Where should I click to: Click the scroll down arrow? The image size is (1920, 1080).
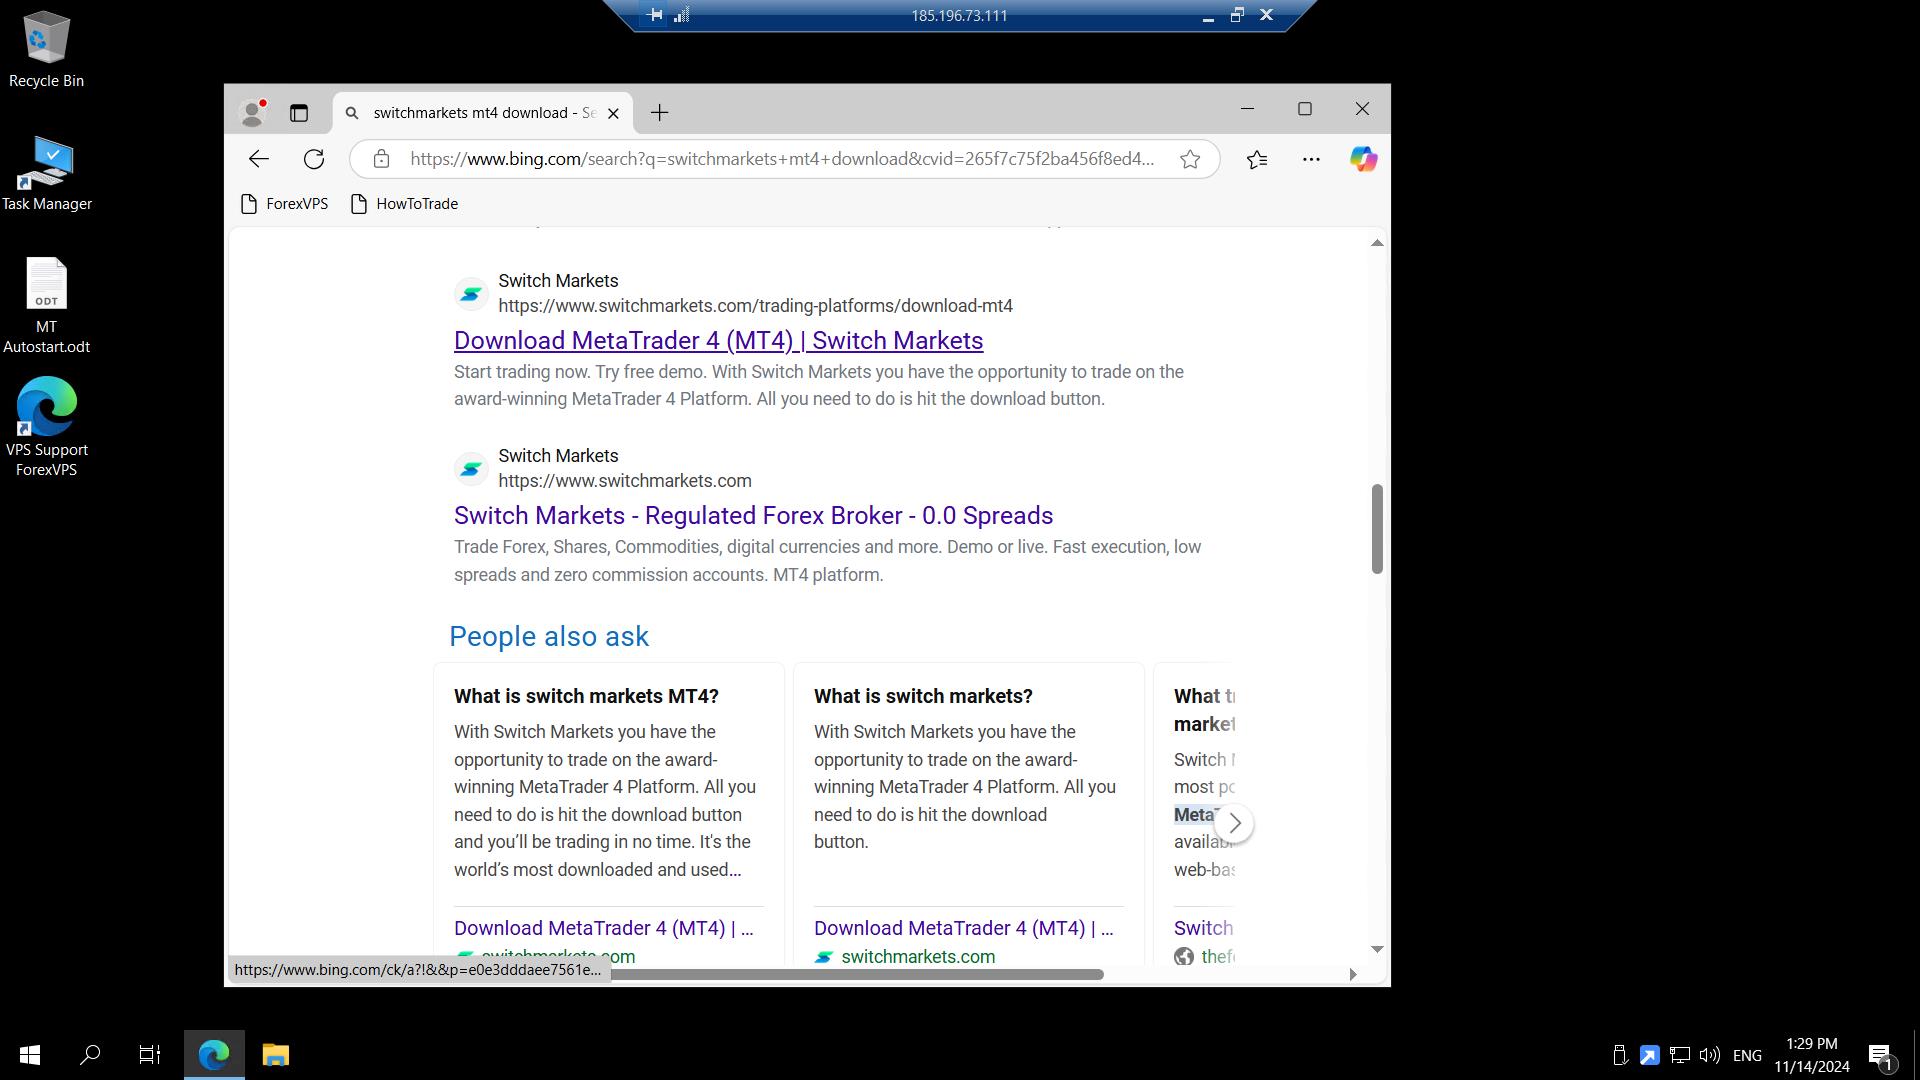pos(1377,949)
